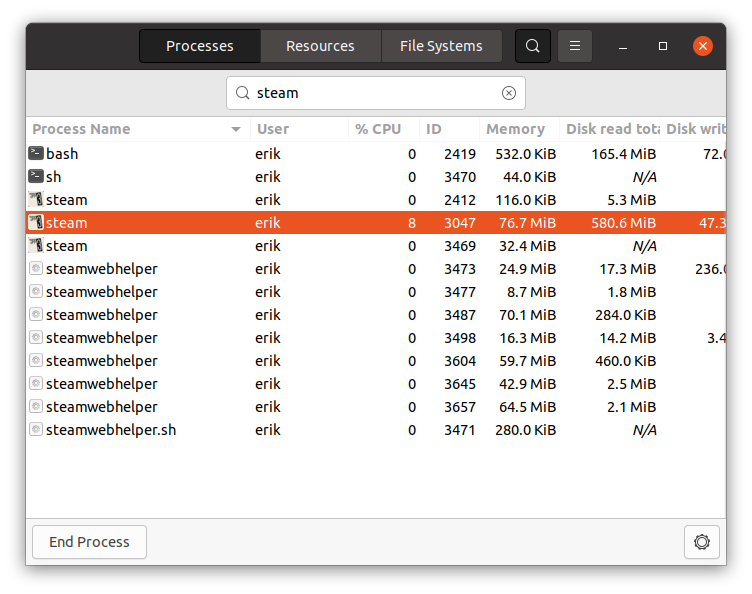Select steam process with ID 2412
Viewport: 752px width, 594px height.
click(x=67, y=200)
